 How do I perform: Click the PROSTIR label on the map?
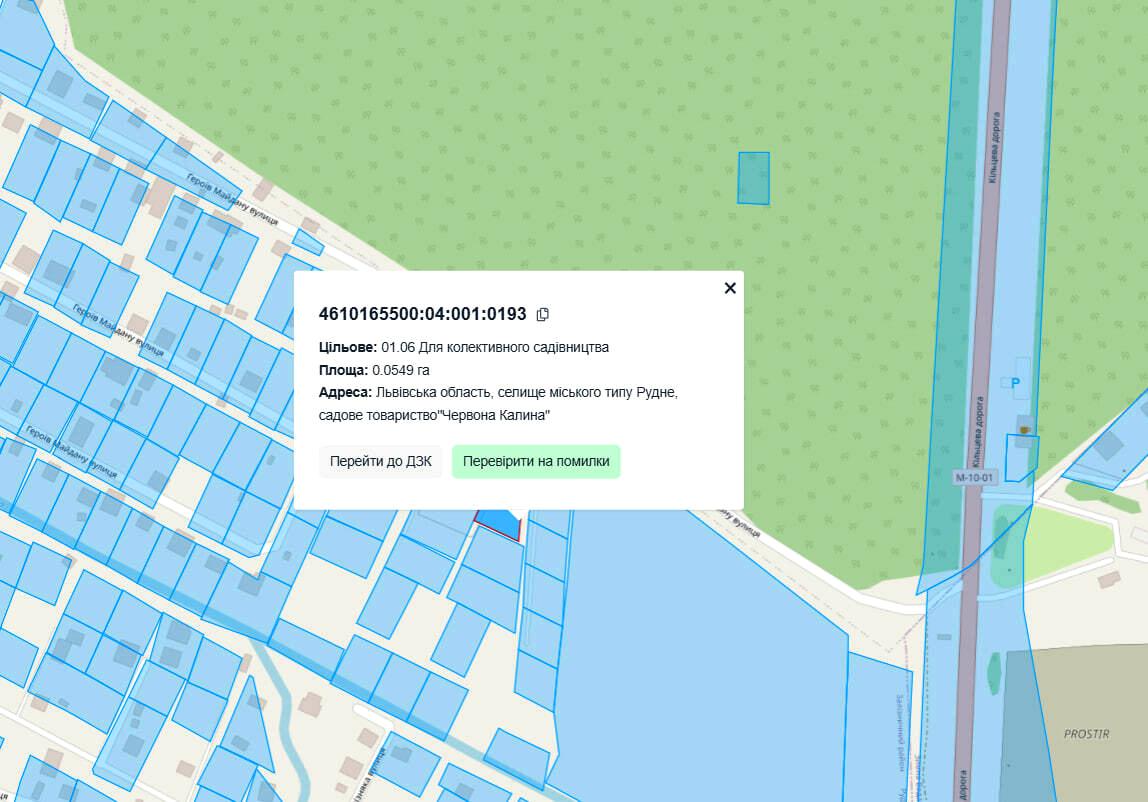1086,734
